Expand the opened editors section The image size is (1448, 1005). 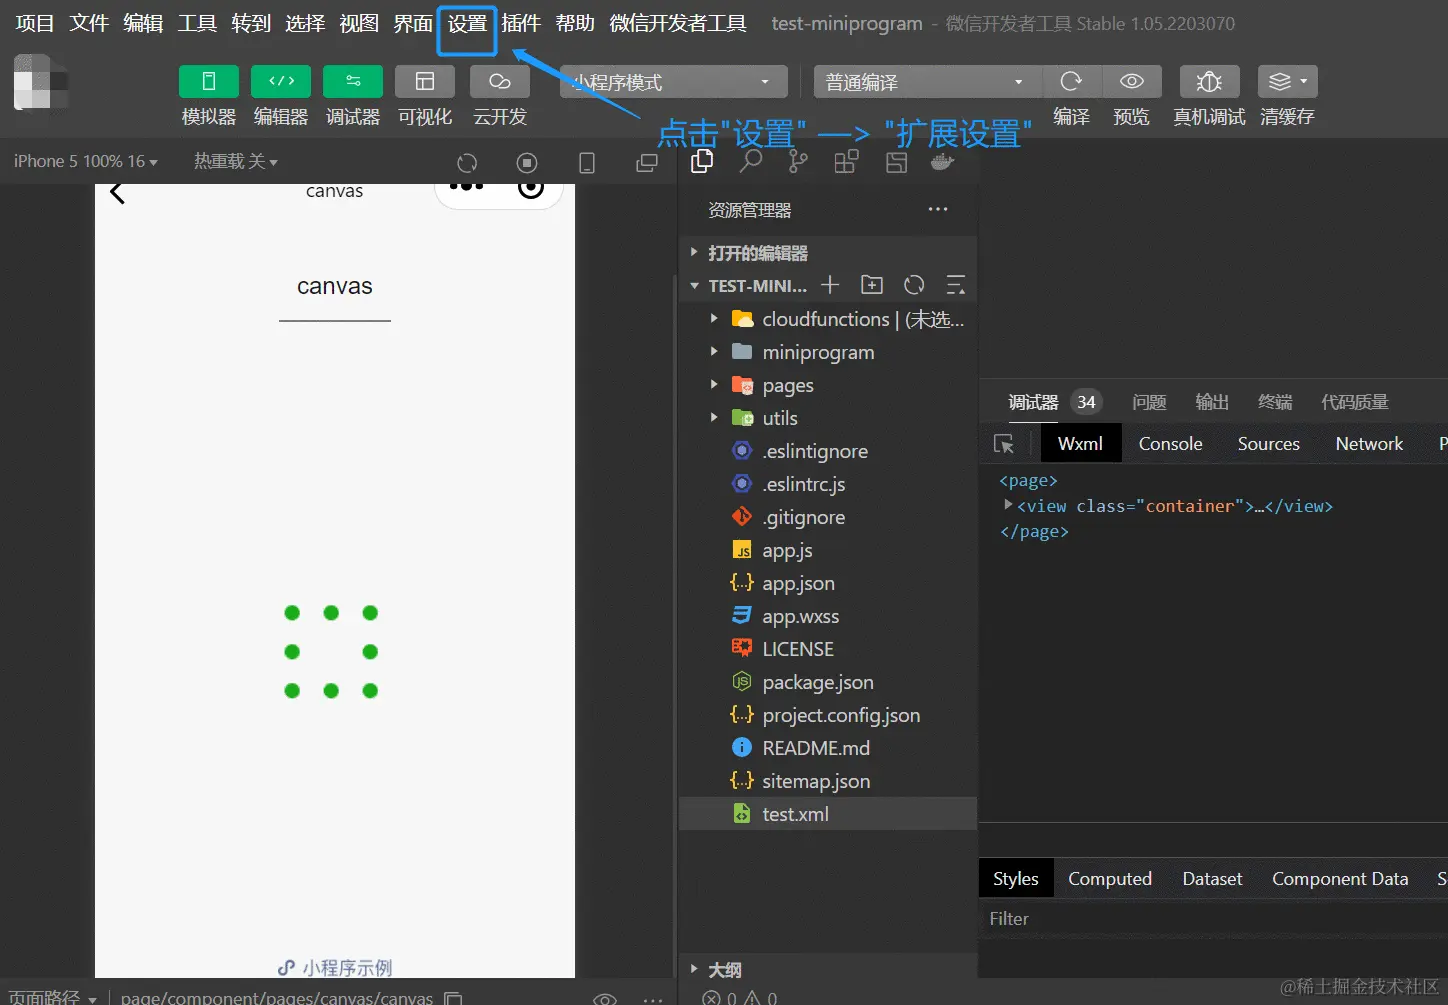[828, 253]
